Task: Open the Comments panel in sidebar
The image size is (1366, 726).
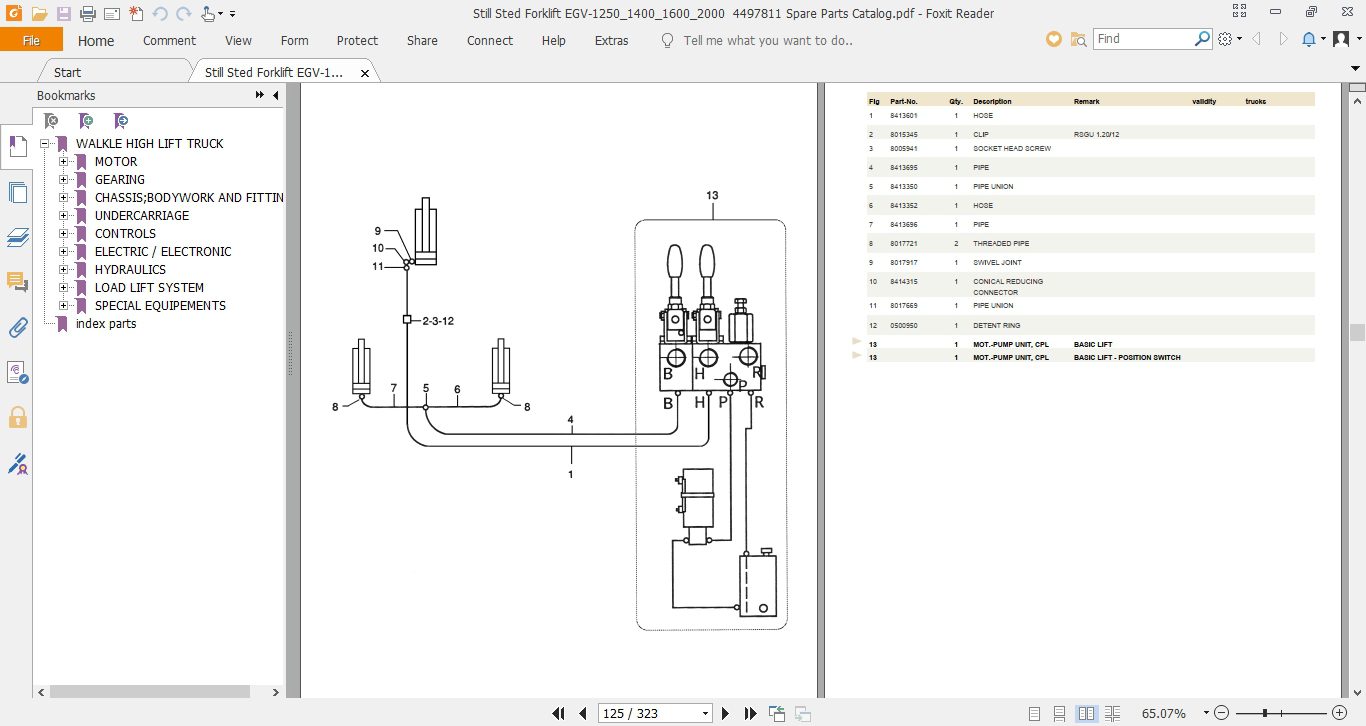Action: click(x=17, y=282)
